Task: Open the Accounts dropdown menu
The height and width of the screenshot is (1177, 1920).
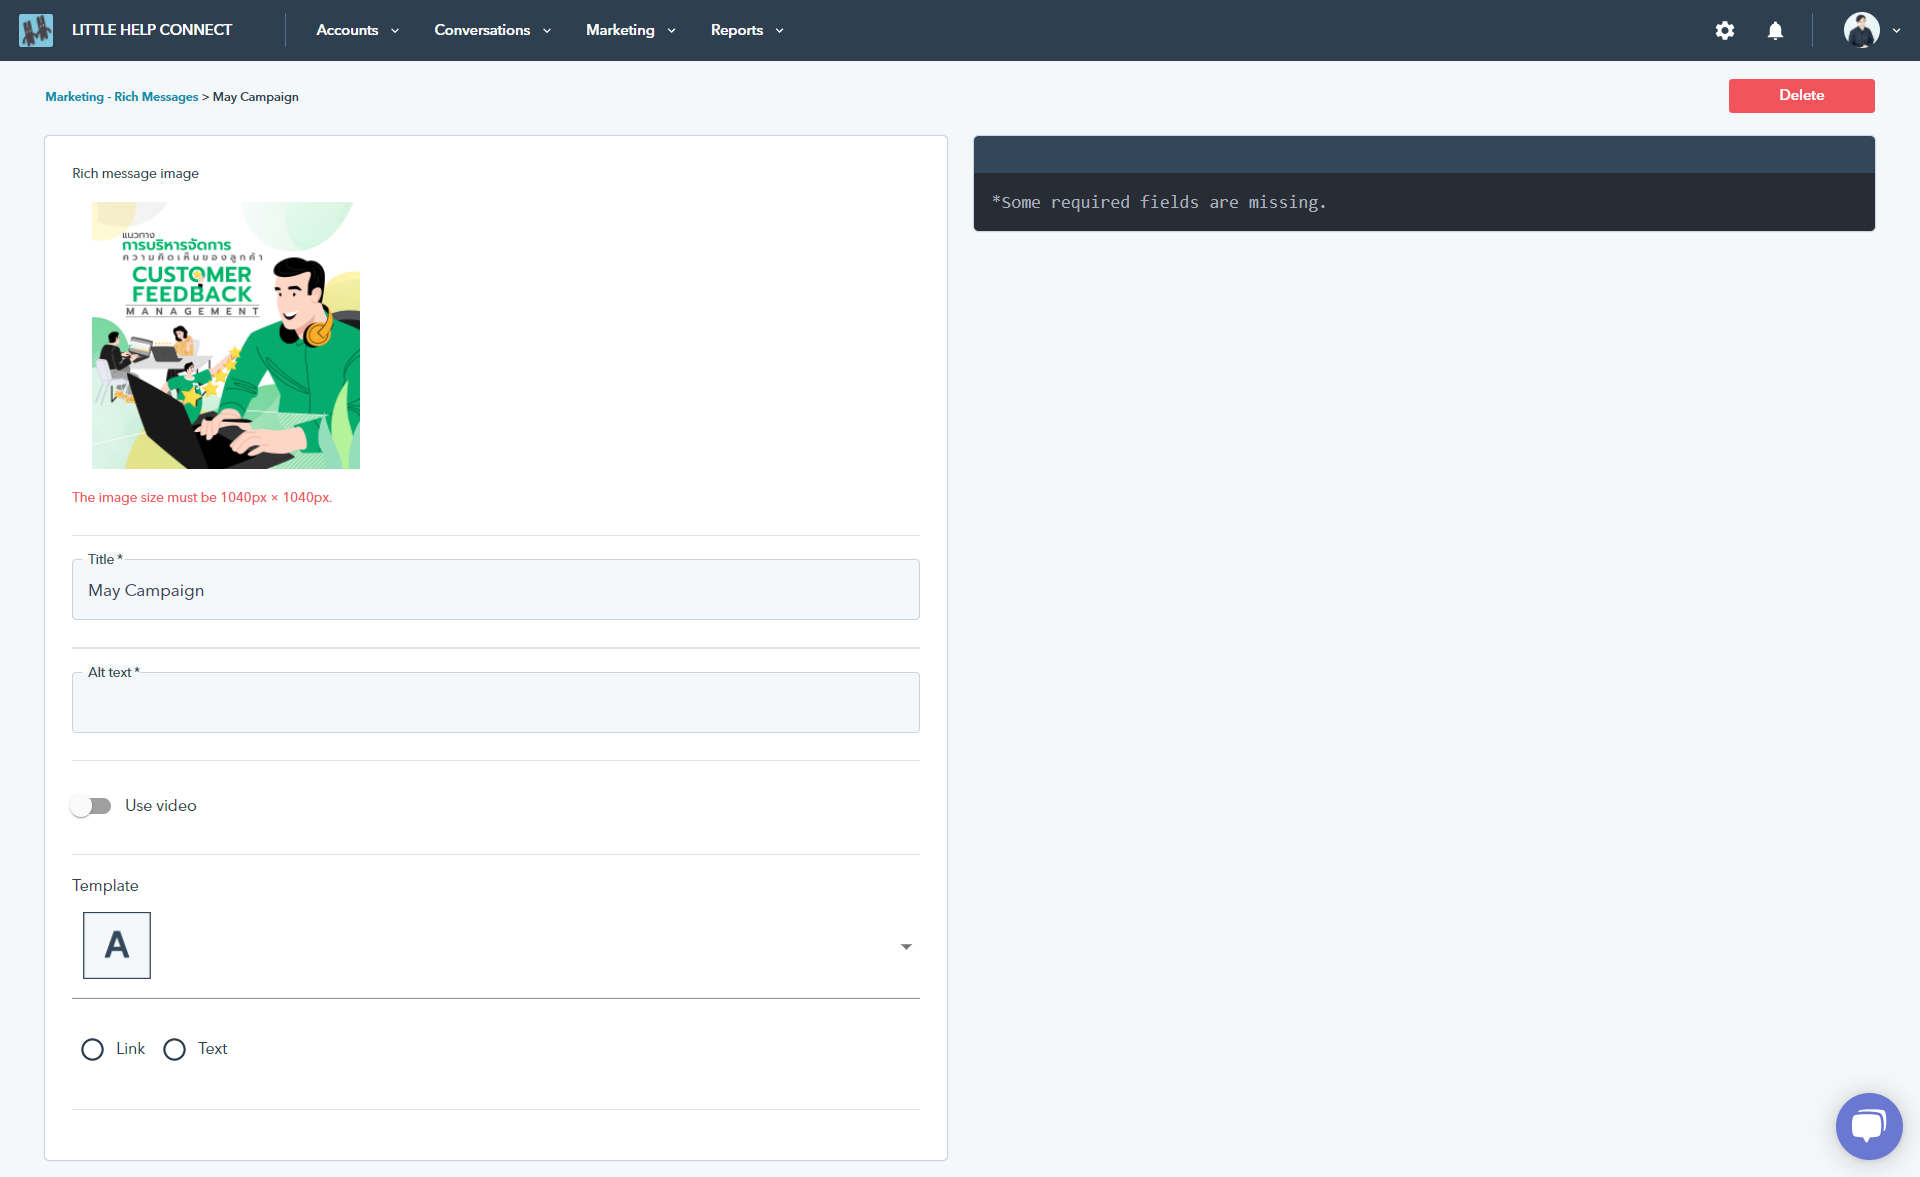Action: coord(358,30)
